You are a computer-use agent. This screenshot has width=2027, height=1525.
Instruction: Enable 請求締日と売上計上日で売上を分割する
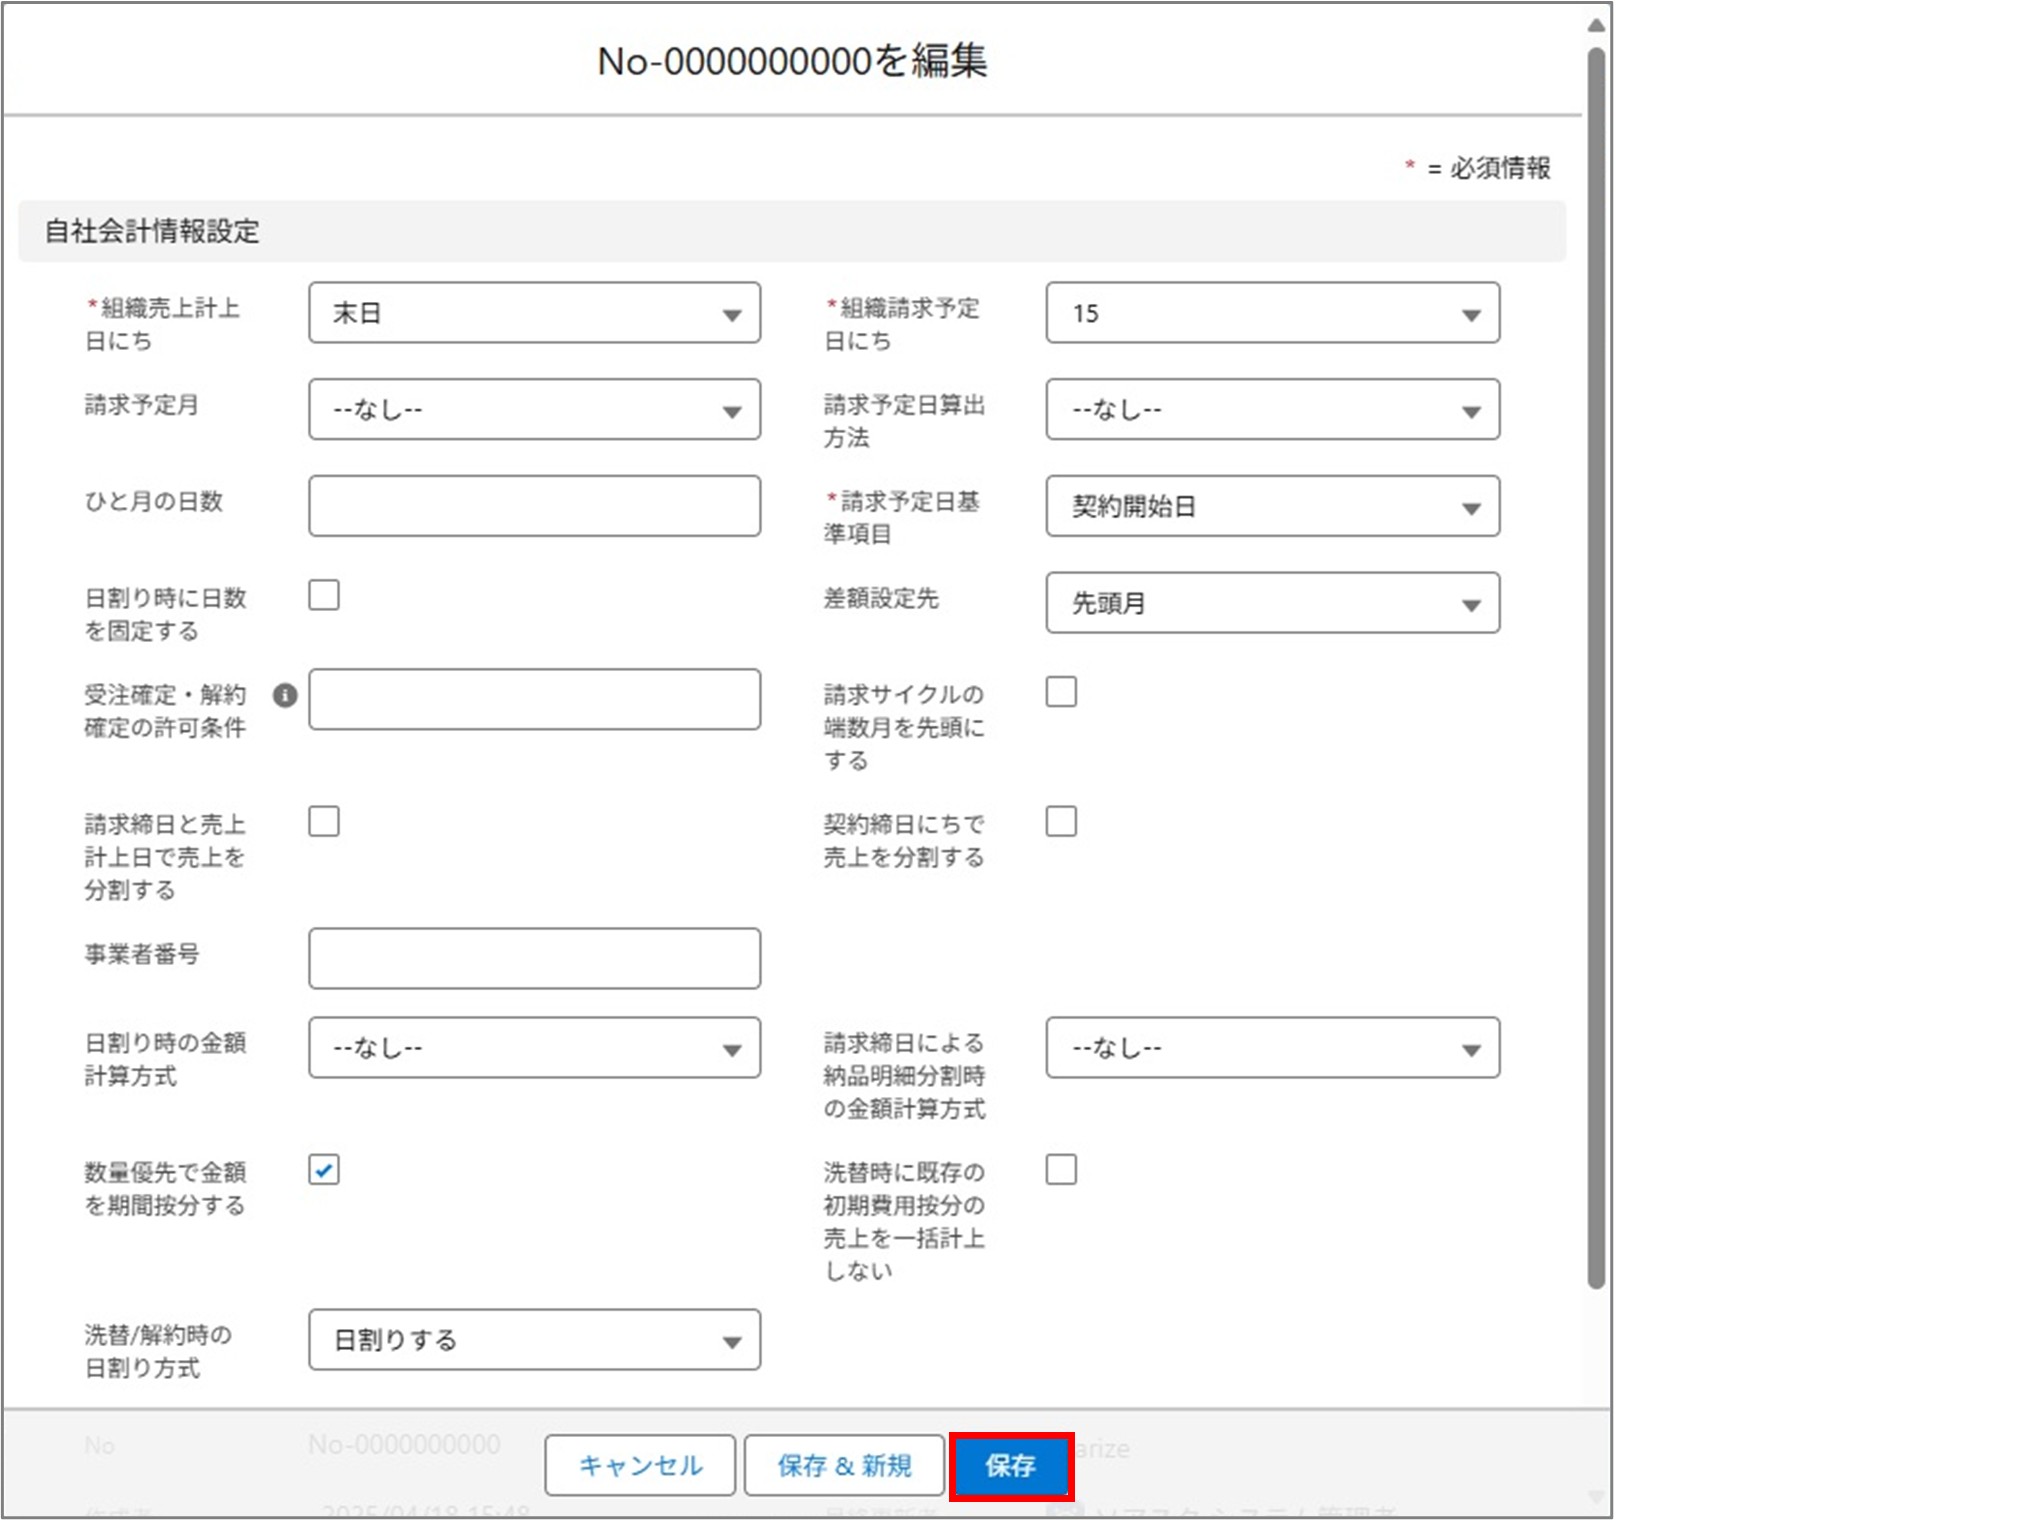(322, 821)
